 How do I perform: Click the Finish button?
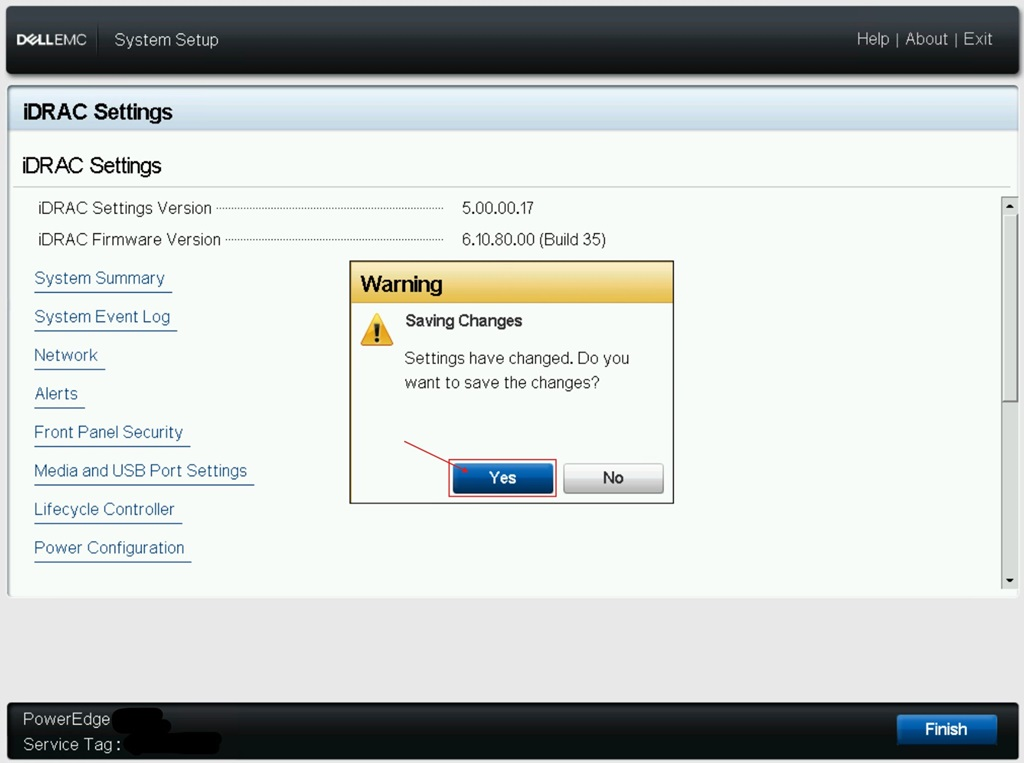[x=946, y=729]
